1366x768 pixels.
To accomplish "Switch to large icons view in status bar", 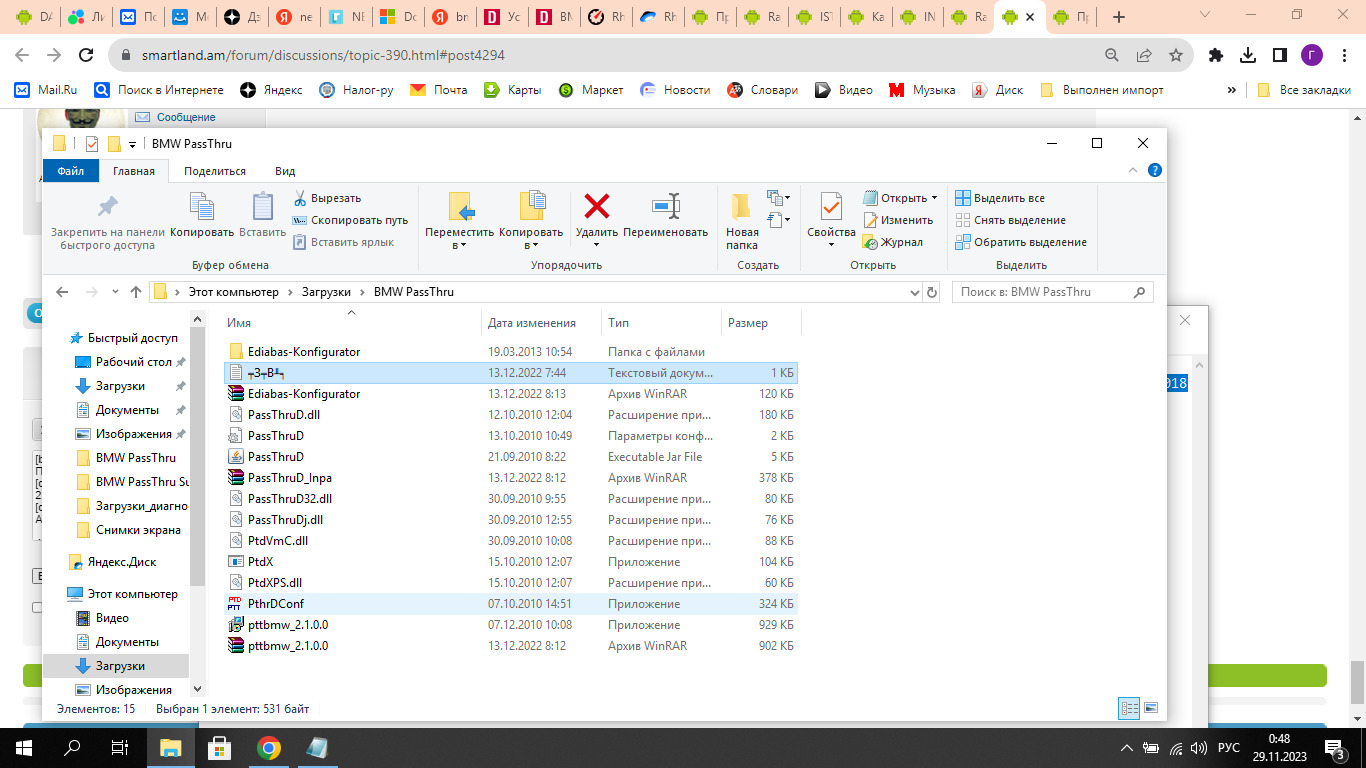I will (1151, 708).
